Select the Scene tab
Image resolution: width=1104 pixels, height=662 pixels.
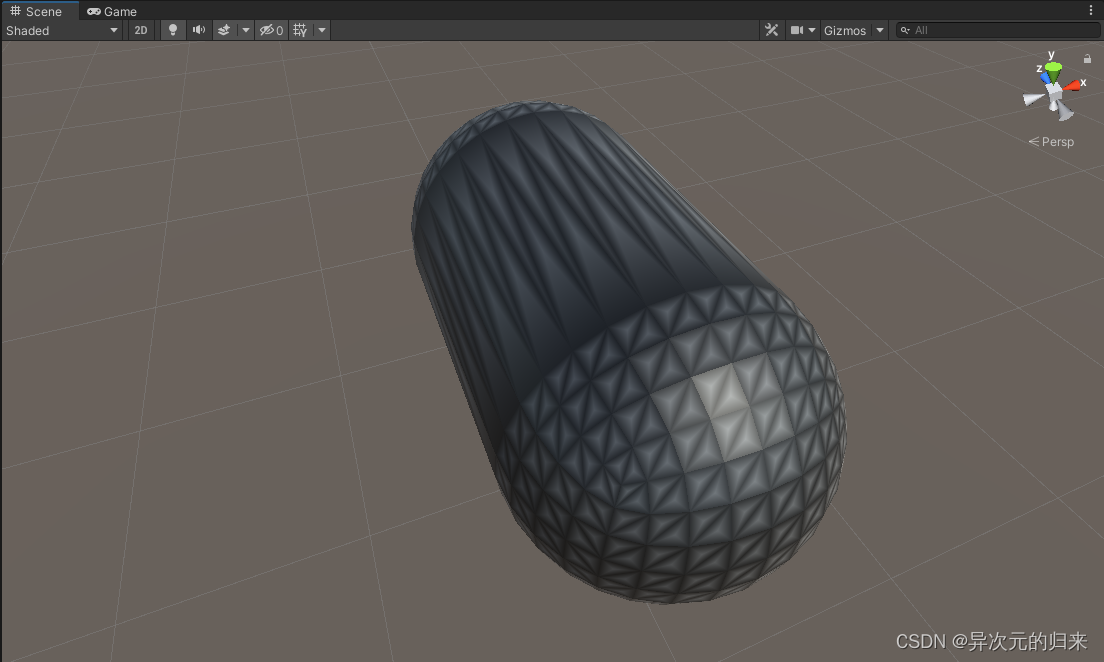(37, 11)
